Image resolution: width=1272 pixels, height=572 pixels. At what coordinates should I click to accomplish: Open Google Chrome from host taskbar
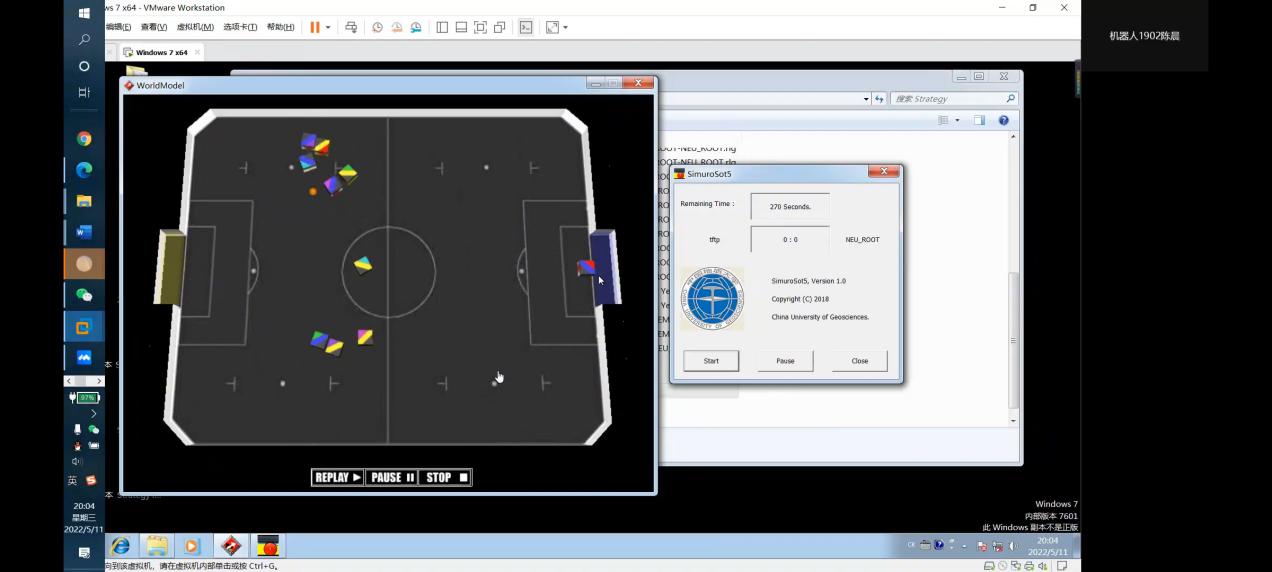point(84,139)
